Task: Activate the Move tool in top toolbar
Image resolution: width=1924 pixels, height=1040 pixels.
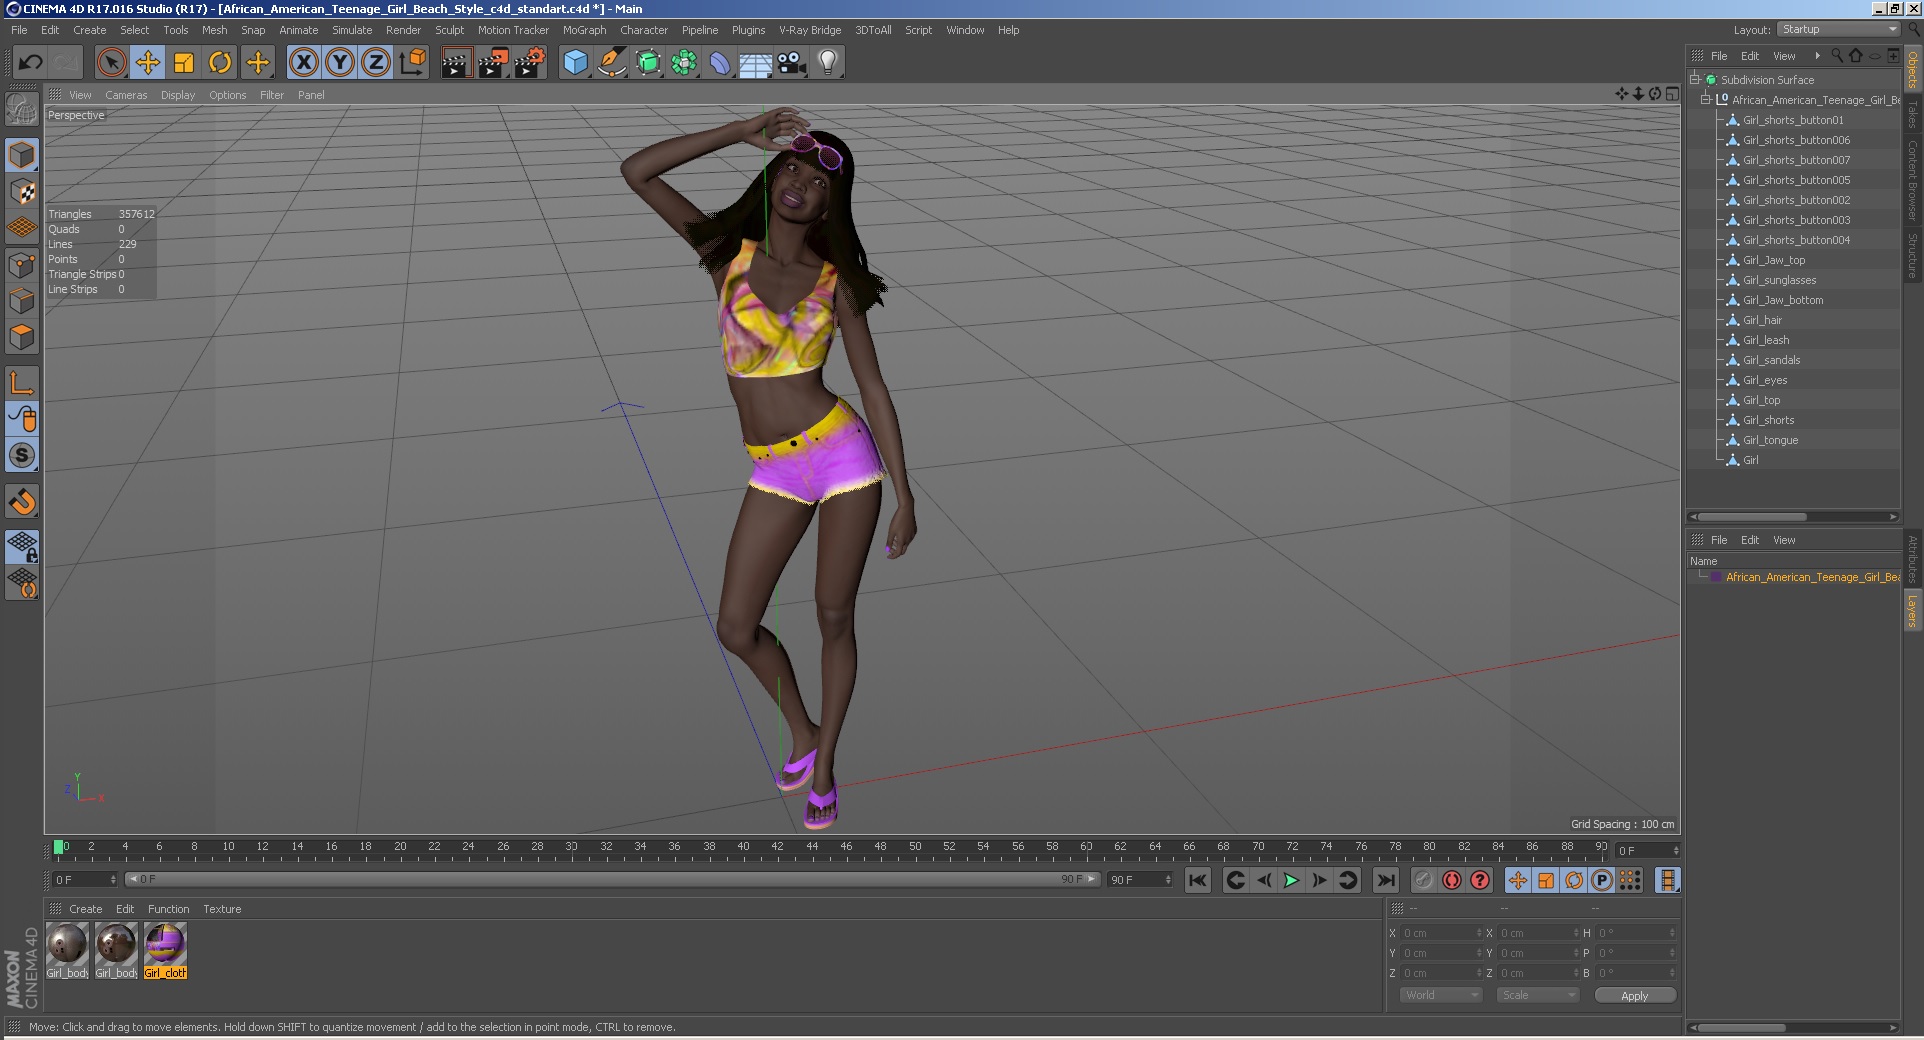Action: [x=148, y=63]
